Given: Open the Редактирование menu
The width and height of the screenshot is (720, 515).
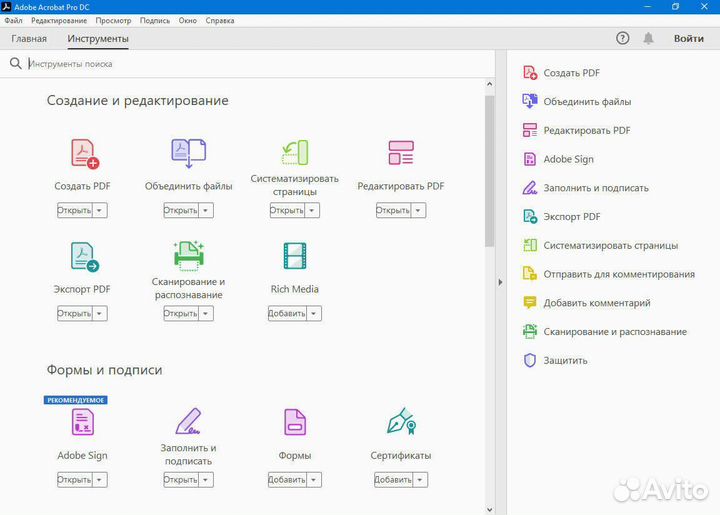Looking at the screenshot, I should pyautogui.click(x=59, y=21).
